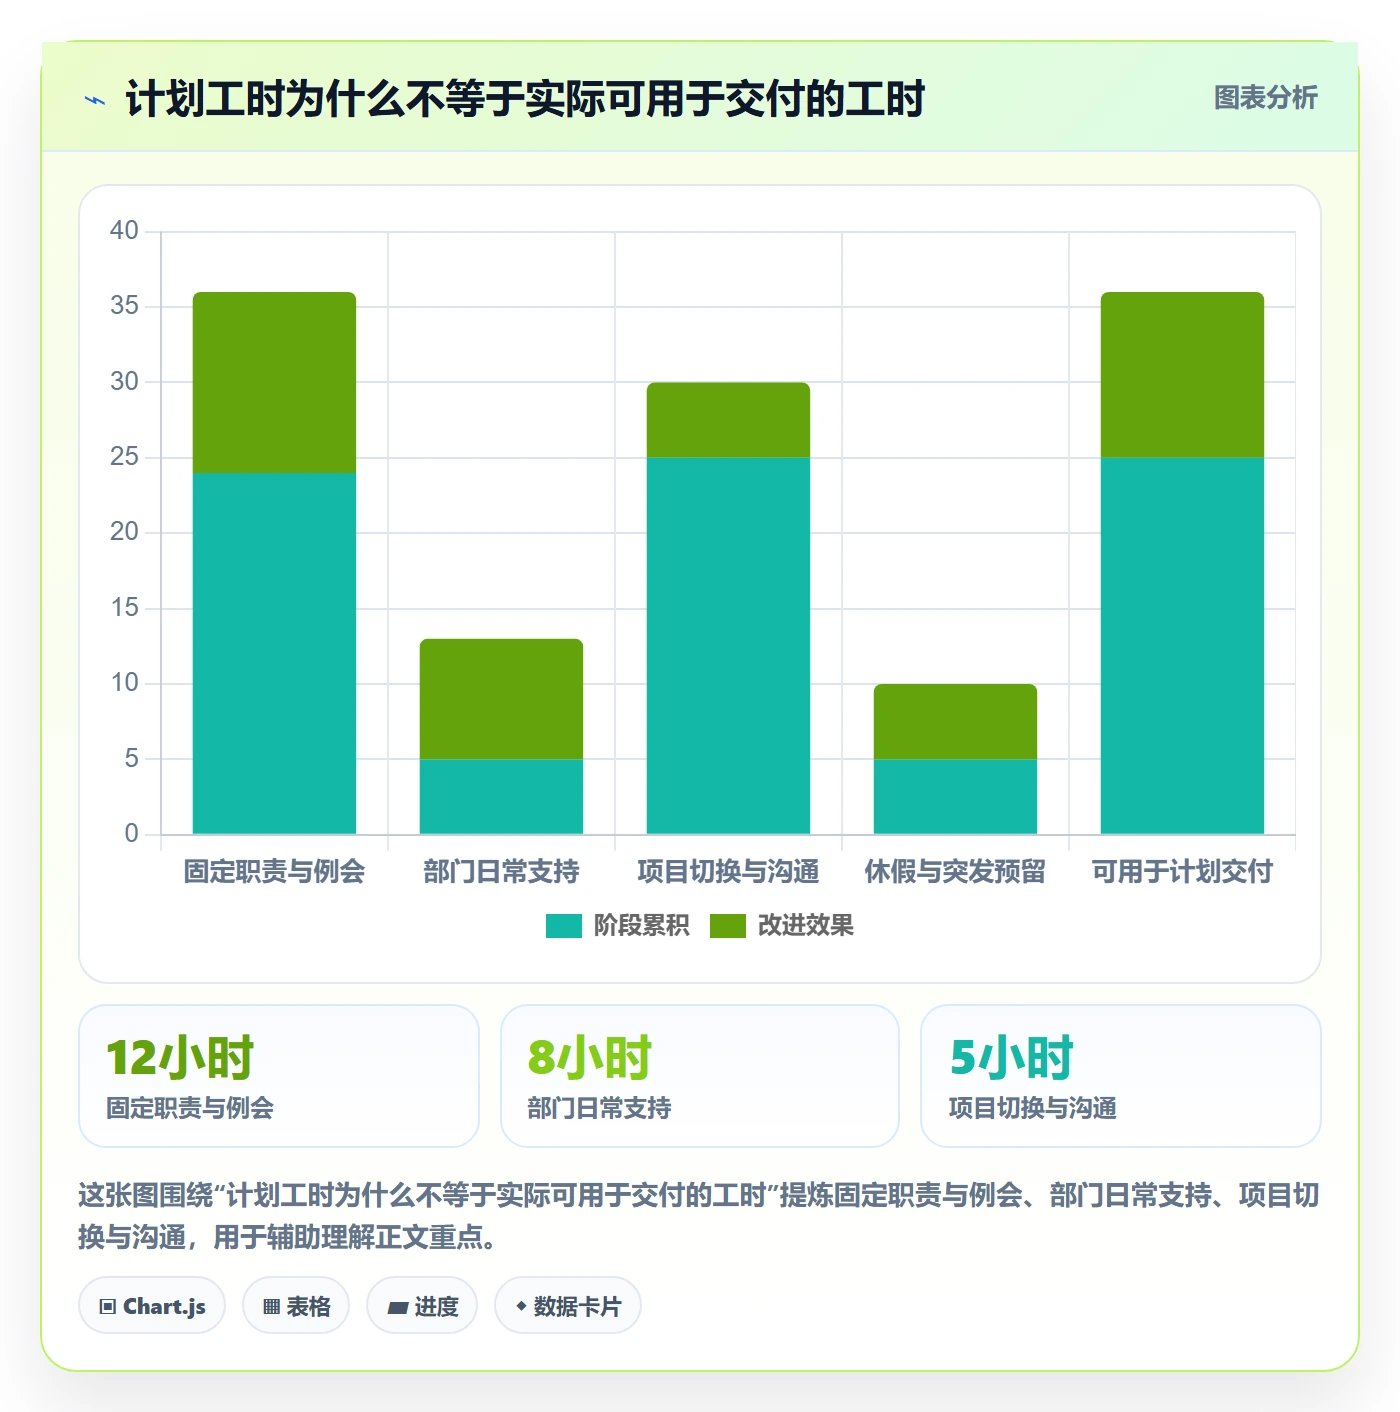Image resolution: width=1400 pixels, height=1412 pixels.
Task: Open the 12小时 固定职责与例会 data card
Action: tap(279, 1076)
